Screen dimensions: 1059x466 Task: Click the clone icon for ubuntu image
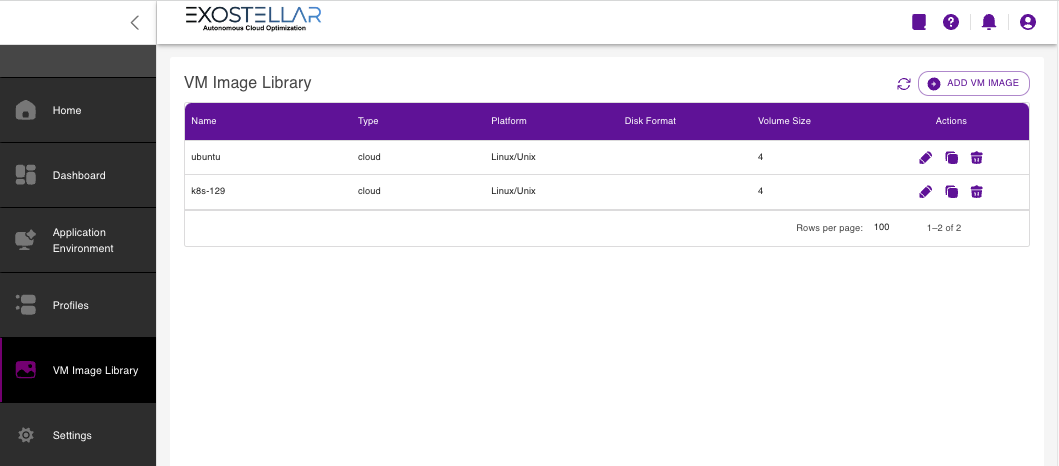pos(951,157)
